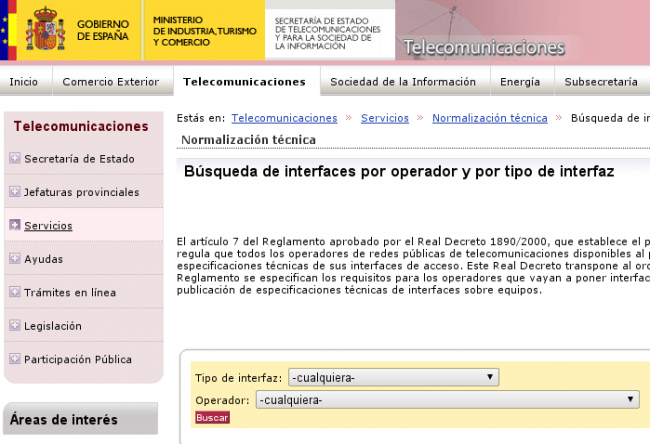650x444 pixels.
Task: Go to the Inicio tab
Action: (24, 81)
